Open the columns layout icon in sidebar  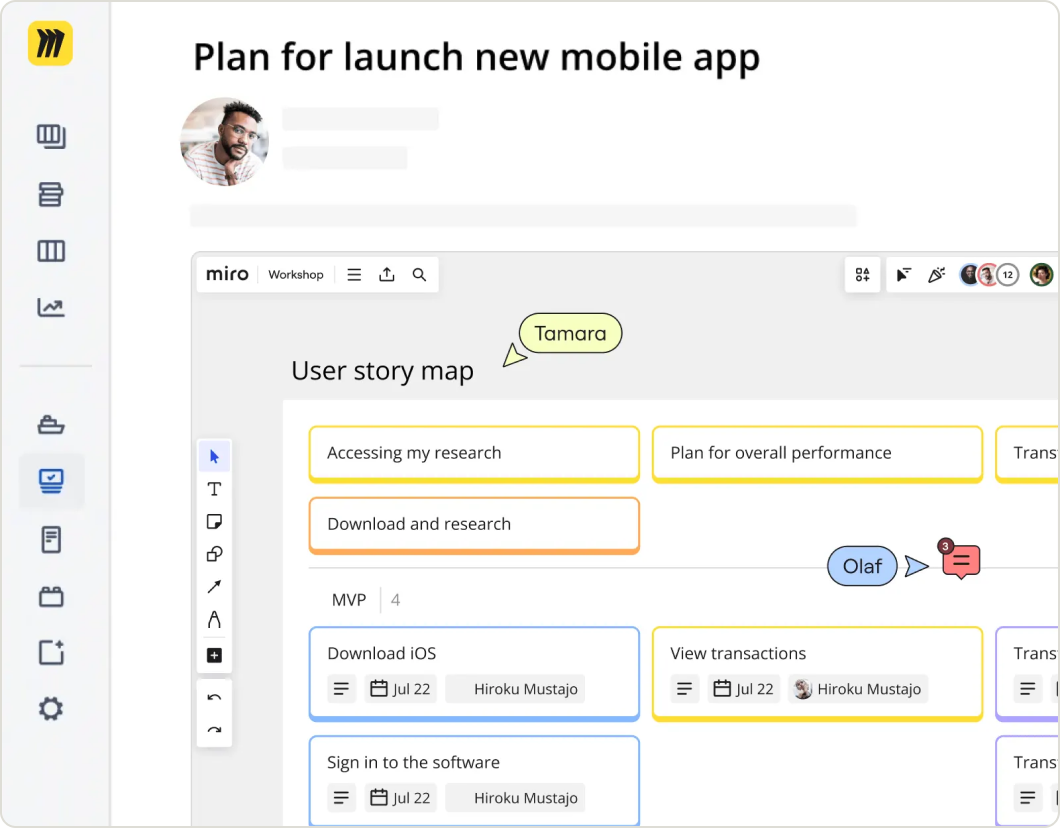(51, 251)
